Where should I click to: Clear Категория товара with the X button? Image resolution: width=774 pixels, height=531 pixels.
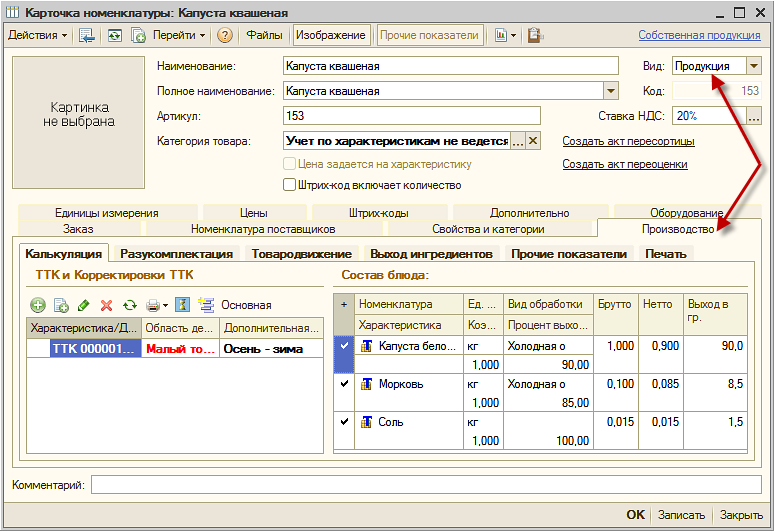pyautogui.click(x=533, y=141)
